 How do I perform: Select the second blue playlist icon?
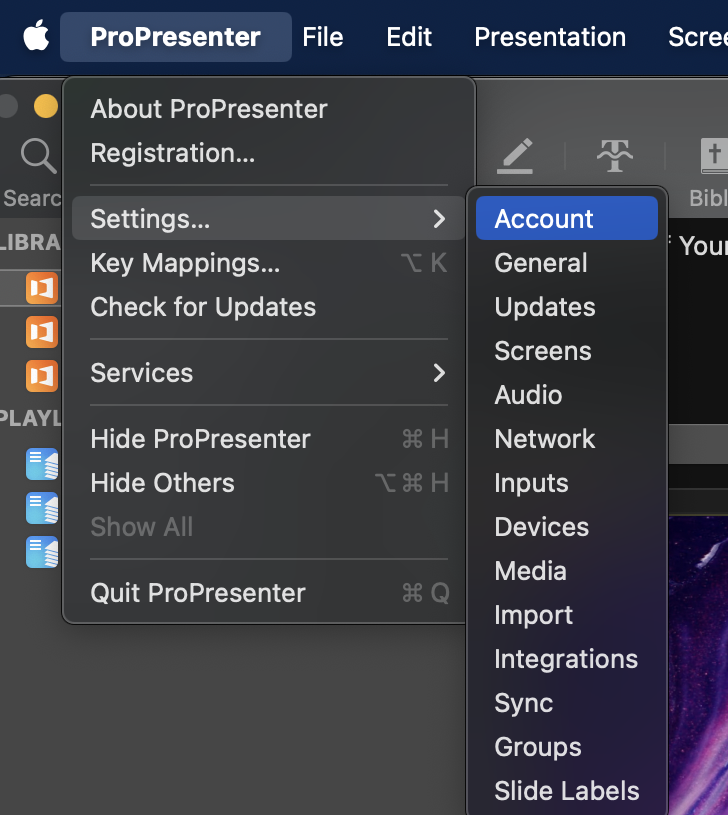(42, 508)
